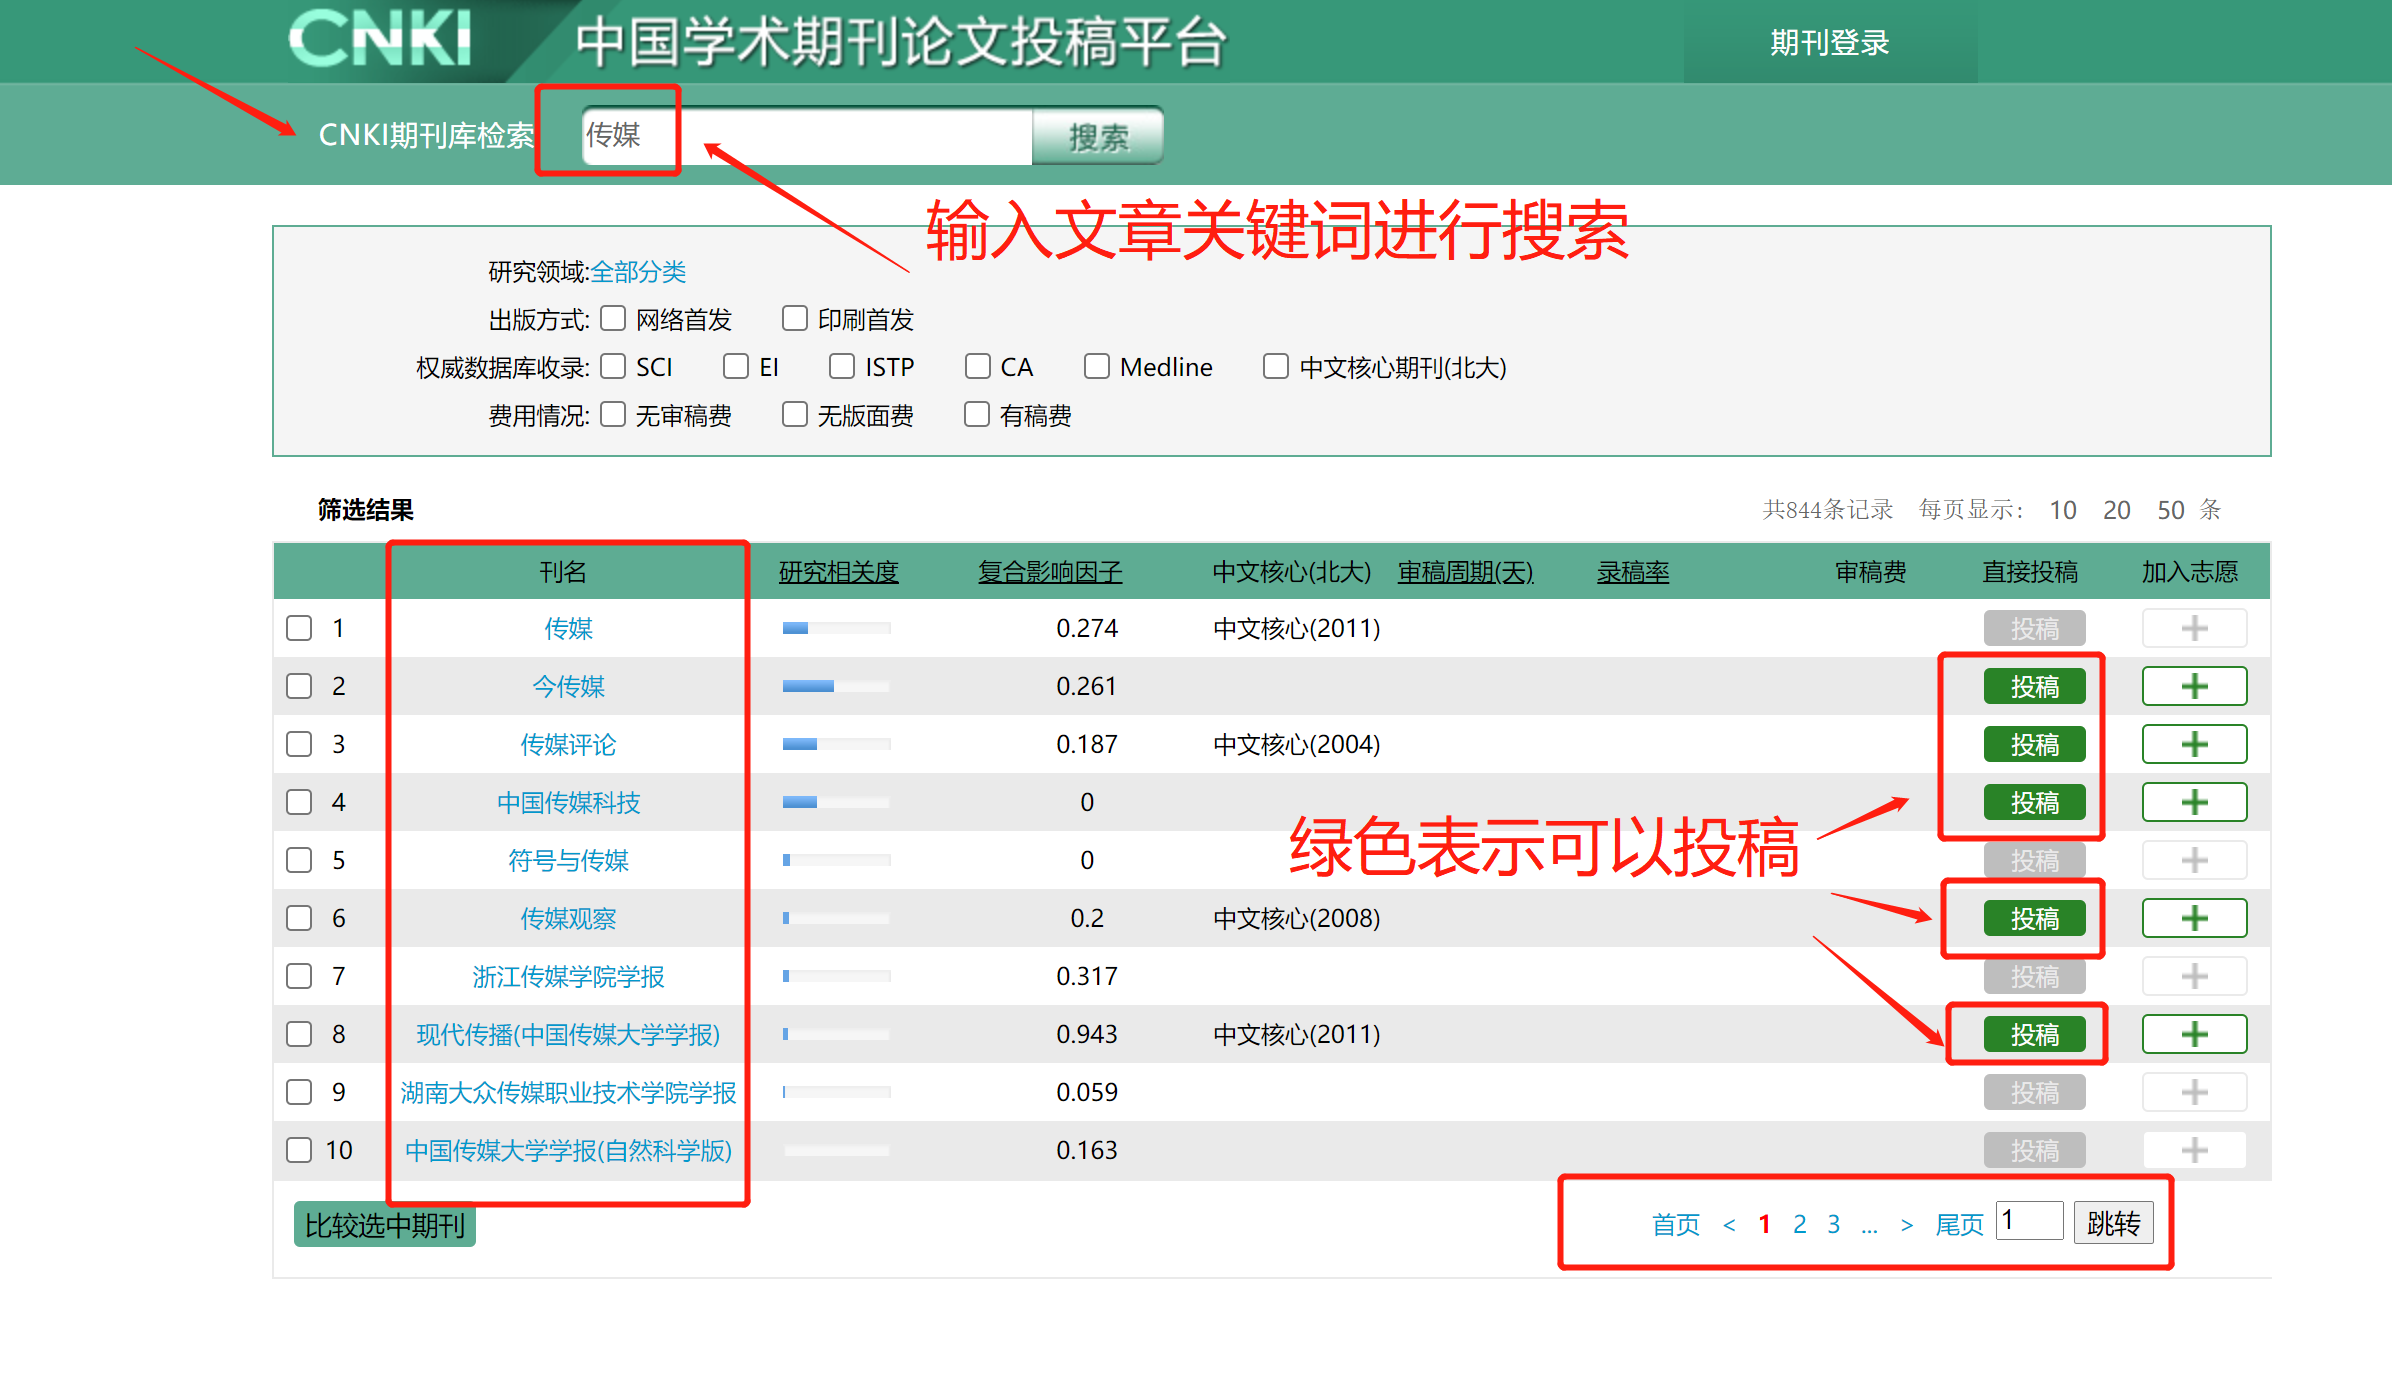The image size is (2392, 1382).
Task: Open 期刊登录 tab
Action: coord(1830,42)
